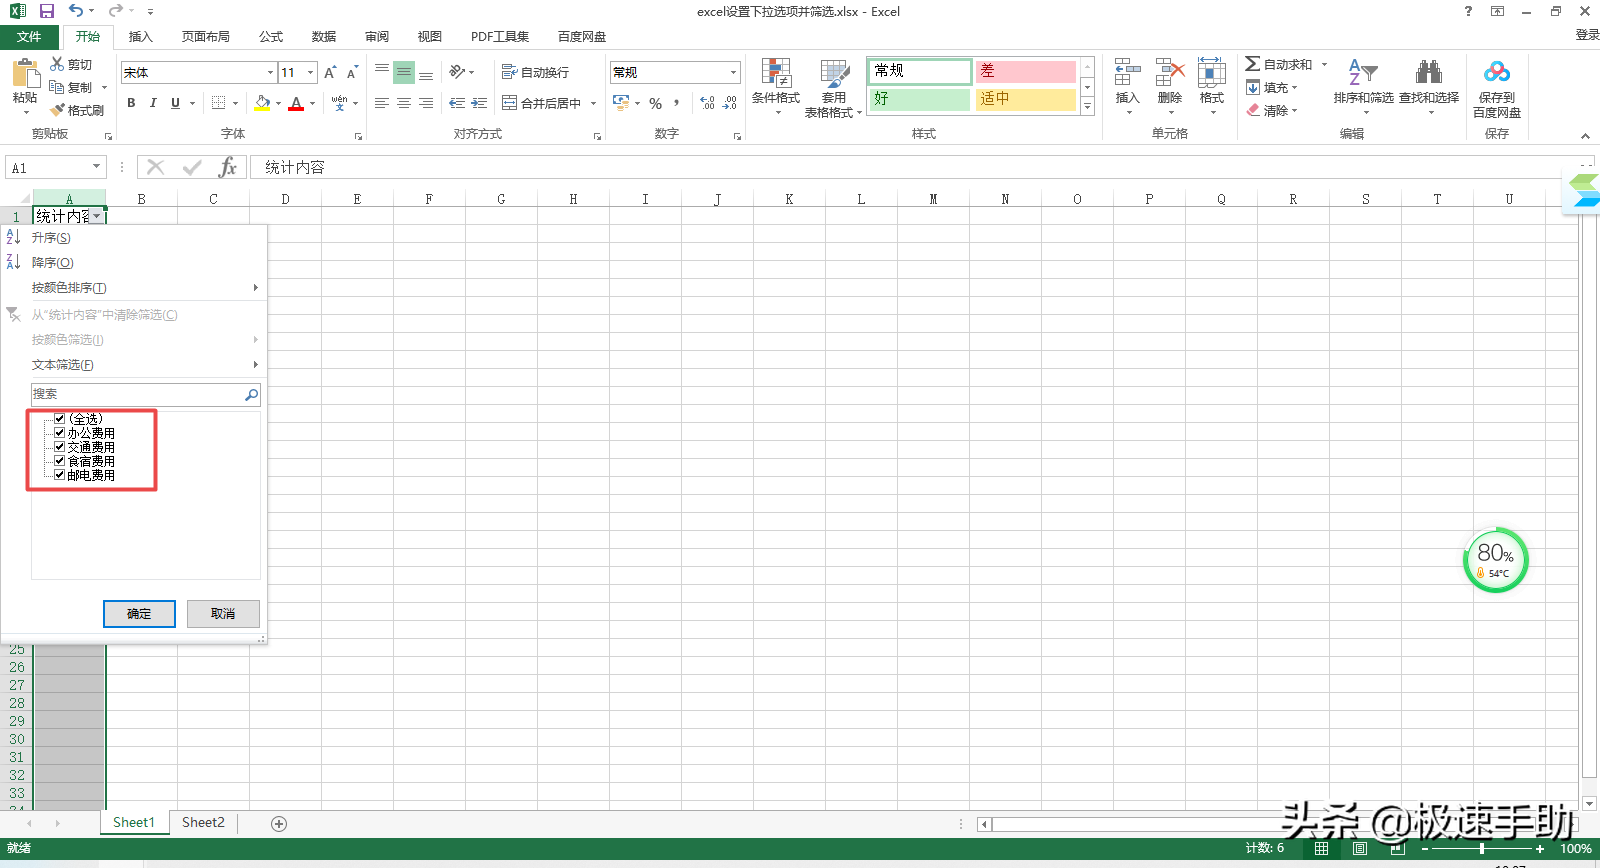This screenshot has height=868, width=1600.
Task: Apply the 好 good cell style swatch
Action: tap(920, 99)
